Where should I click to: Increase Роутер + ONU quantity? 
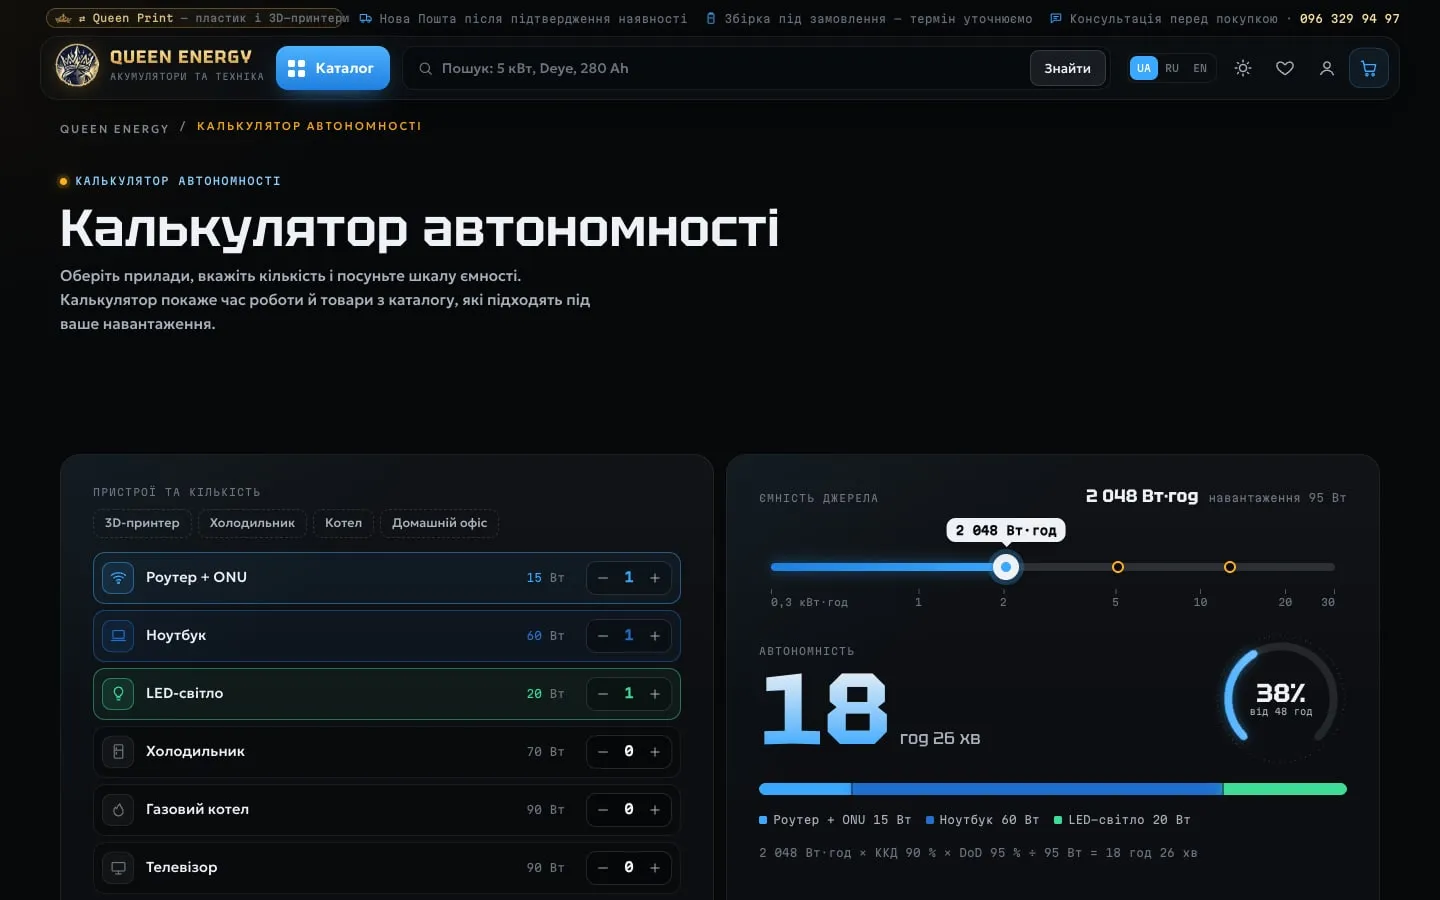(655, 578)
